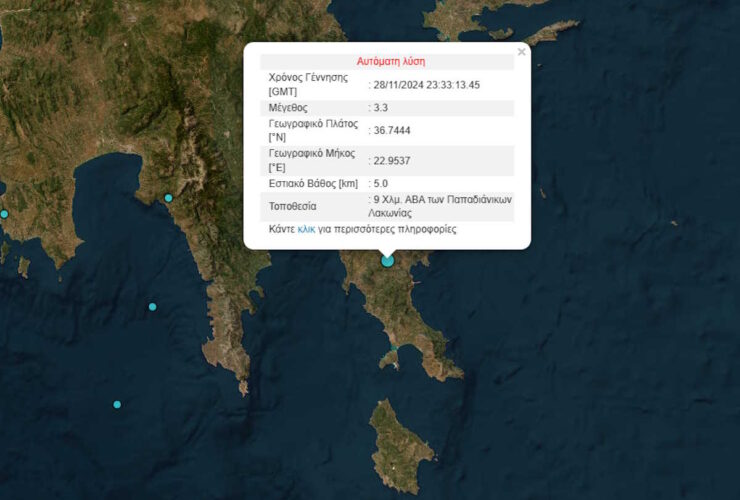Image resolution: width=740 pixels, height=500 pixels.
Task: Click the sea marker west of the middle peninsula
Action: click(152, 306)
